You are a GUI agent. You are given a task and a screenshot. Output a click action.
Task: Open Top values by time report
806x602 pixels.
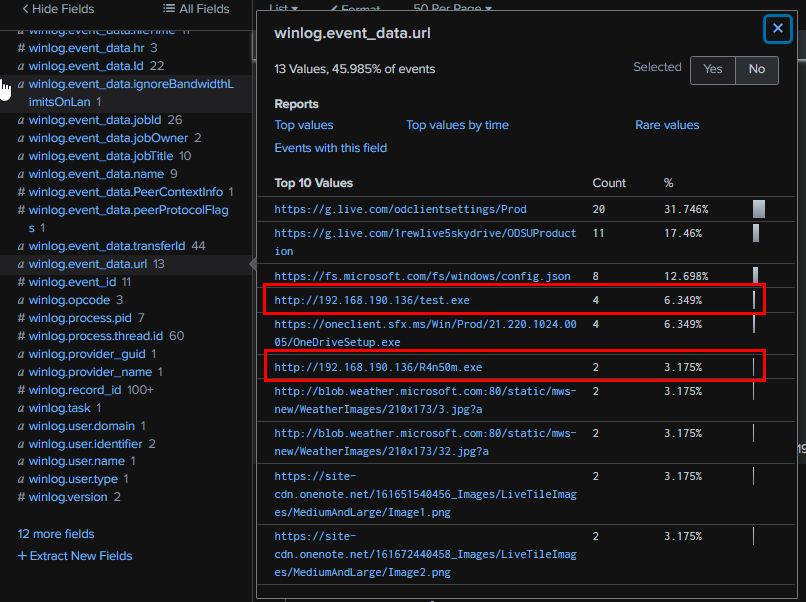click(x=457, y=125)
